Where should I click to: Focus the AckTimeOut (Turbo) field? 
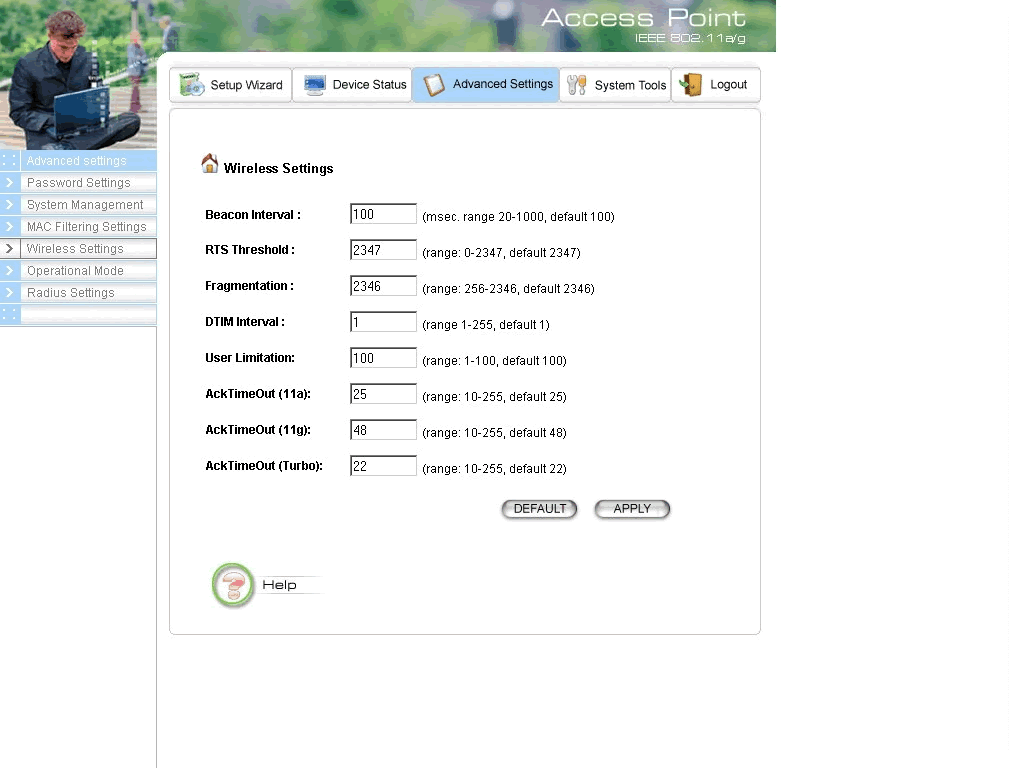(x=383, y=466)
